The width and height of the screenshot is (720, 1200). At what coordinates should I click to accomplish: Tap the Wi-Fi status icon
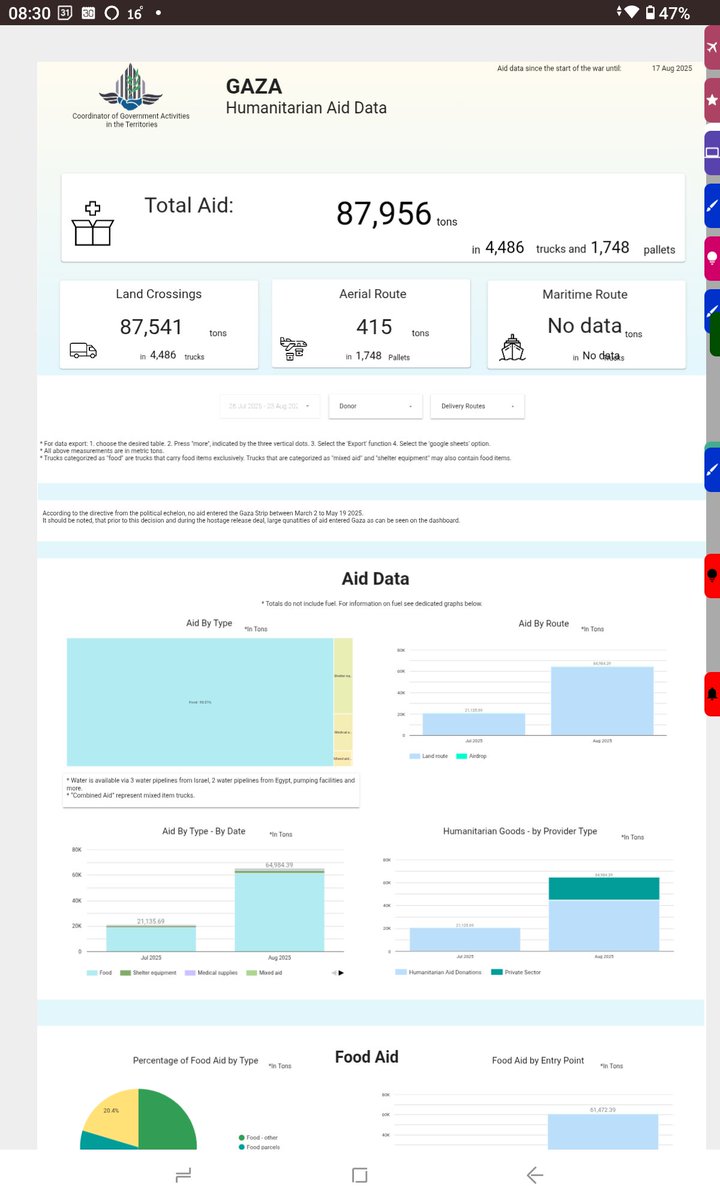pyautogui.click(x=630, y=13)
